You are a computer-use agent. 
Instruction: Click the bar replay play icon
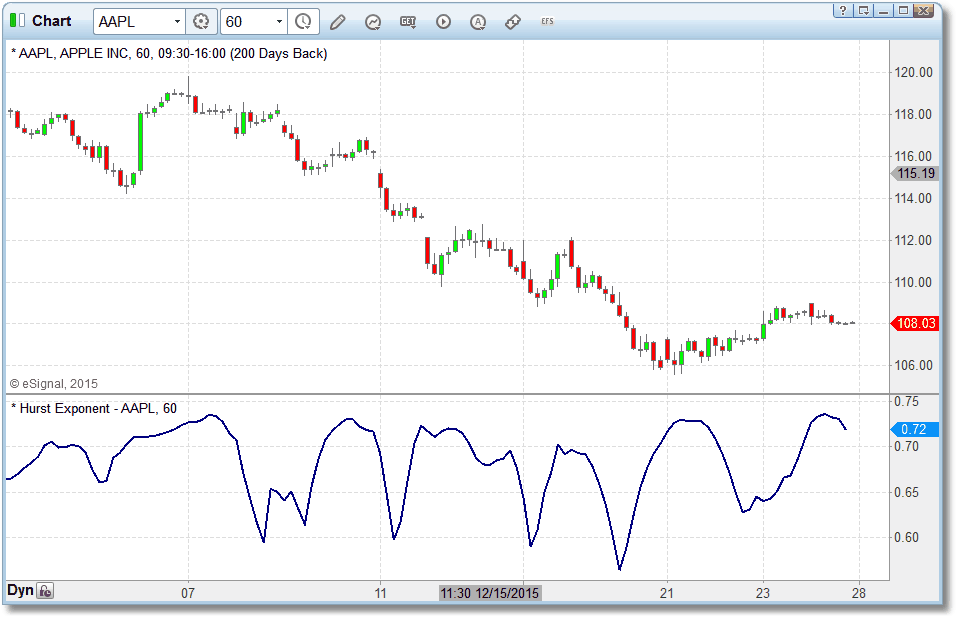point(443,22)
